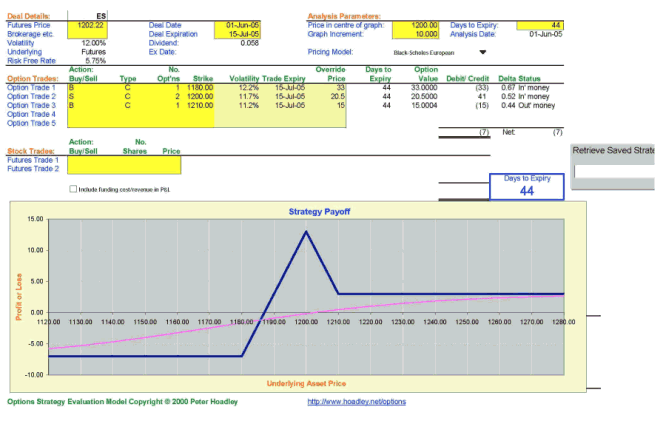Viewport: 666px width, 421px height.
Task: Open the Pricing Model dropdown arrow
Action: coord(483,51)
